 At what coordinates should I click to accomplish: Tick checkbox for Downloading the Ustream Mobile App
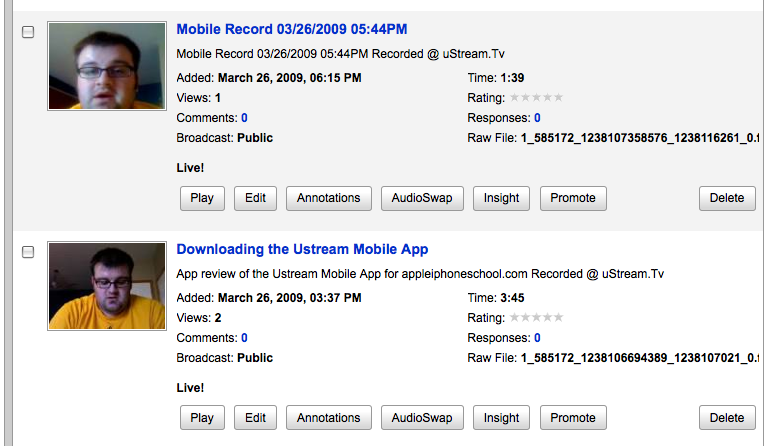(x=28, y=252)
